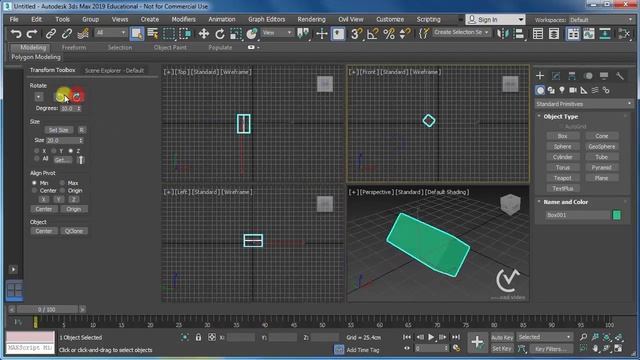
Task: Open the Workspaces Default dropdown
Action: pos(601,20)
